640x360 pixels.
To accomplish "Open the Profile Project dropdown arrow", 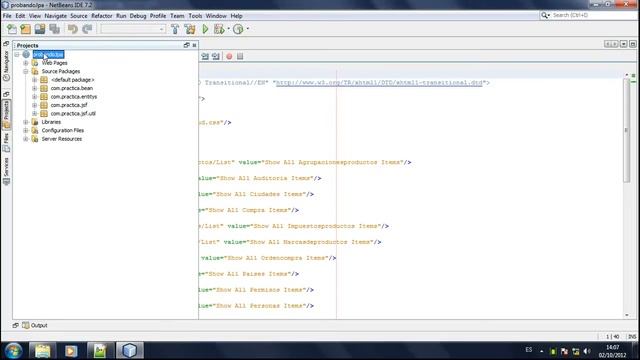I will pos(248,29).
